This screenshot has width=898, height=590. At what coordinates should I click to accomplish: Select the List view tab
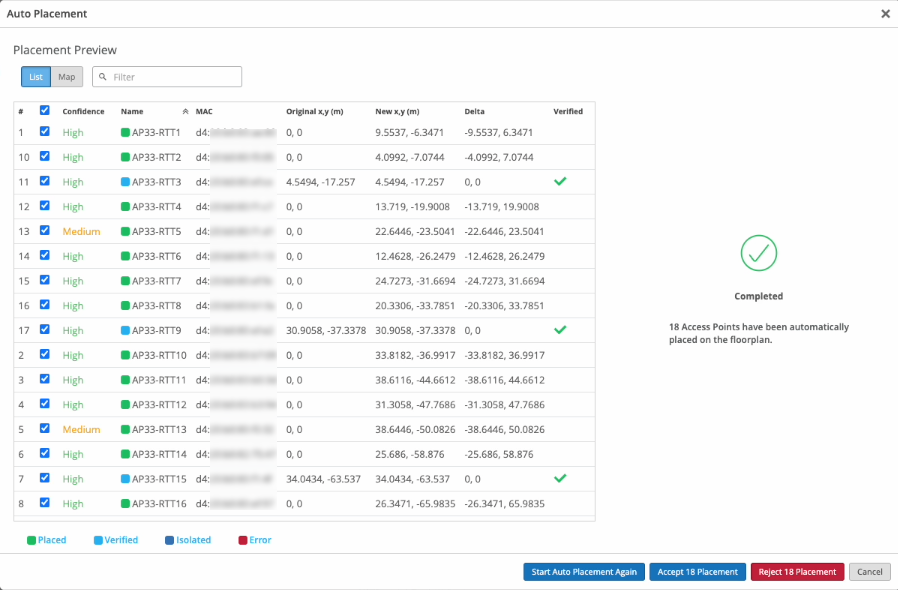(x=36, y=77)
